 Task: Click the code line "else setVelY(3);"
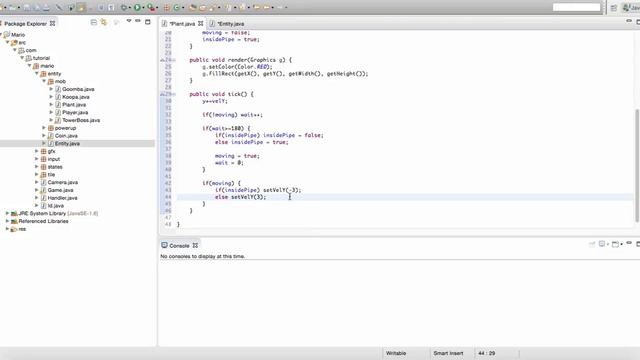point(240,197)
